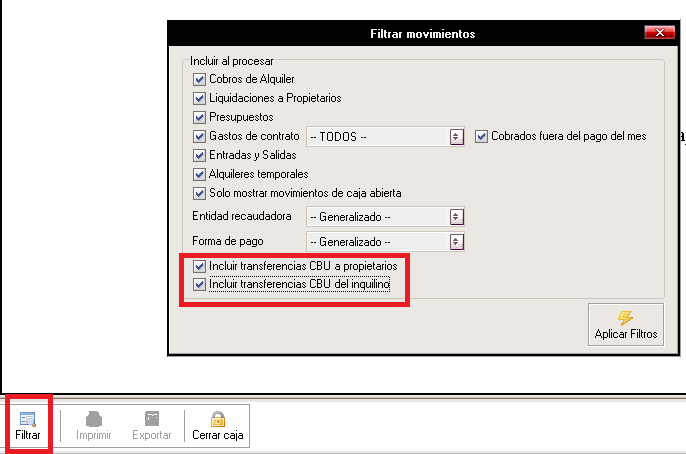Toggle Liquidaciones a Propietarios checkbox

[x=199, y=98]
